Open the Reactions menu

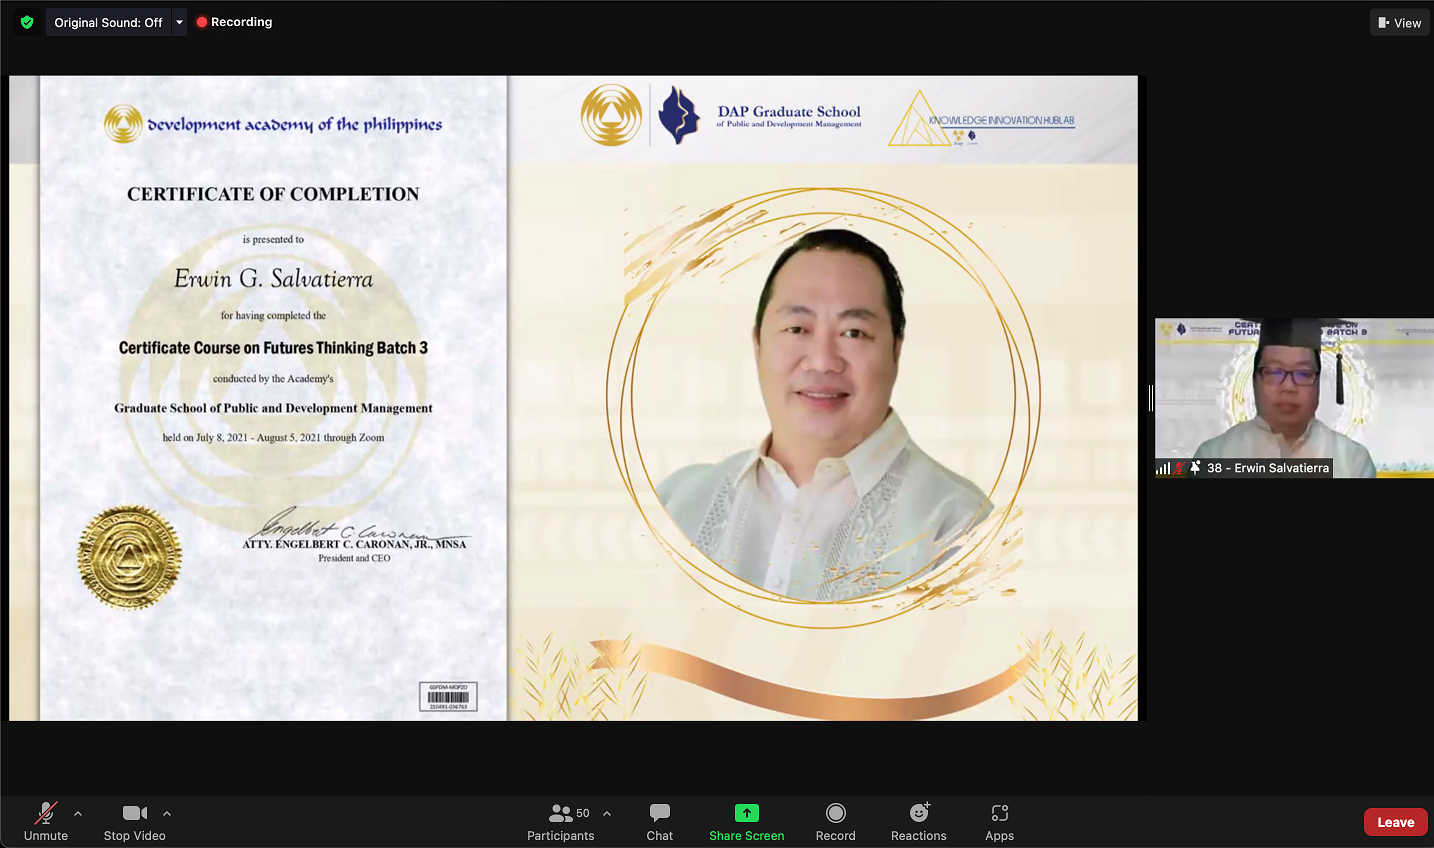(x=919, y=822)
